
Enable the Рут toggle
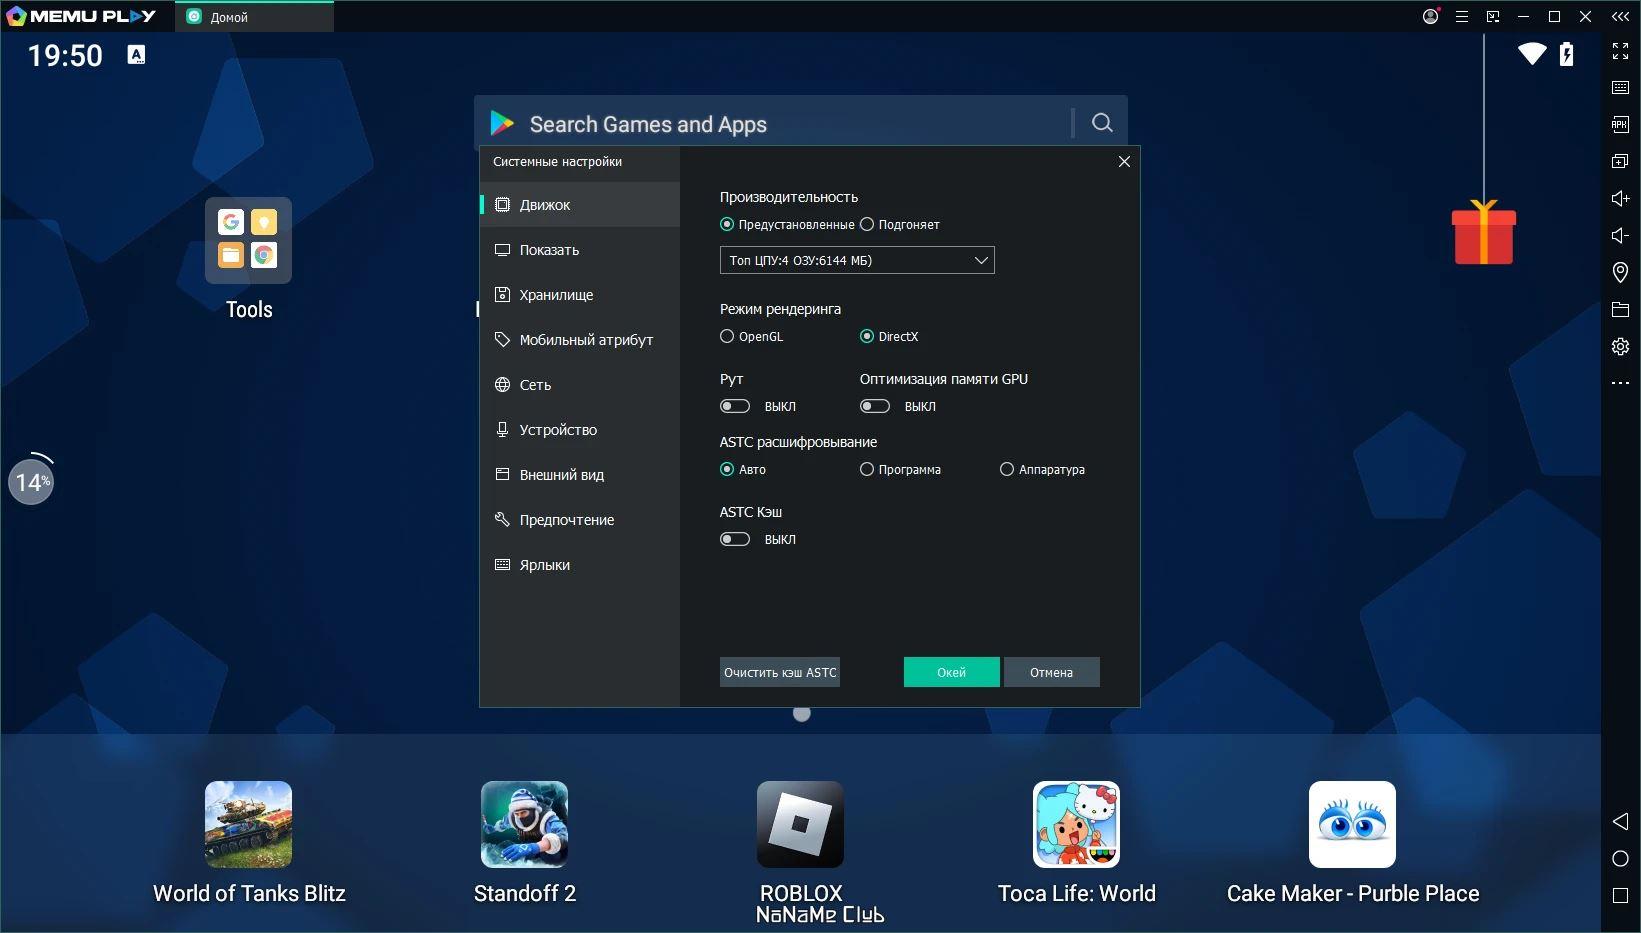pyautogui.click(x=735, y=406)
